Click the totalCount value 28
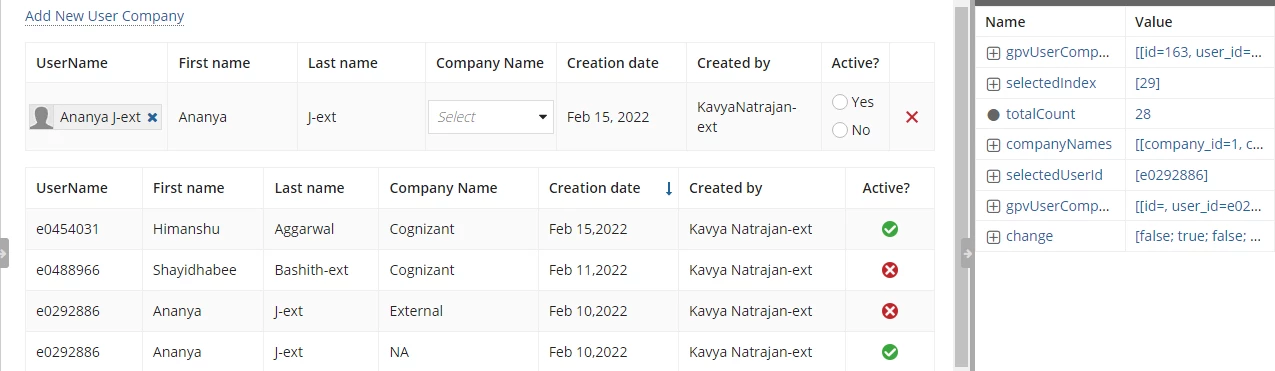Viewport: 1275px width, 371px height. pyautogui.click(x=1144, y=114)
